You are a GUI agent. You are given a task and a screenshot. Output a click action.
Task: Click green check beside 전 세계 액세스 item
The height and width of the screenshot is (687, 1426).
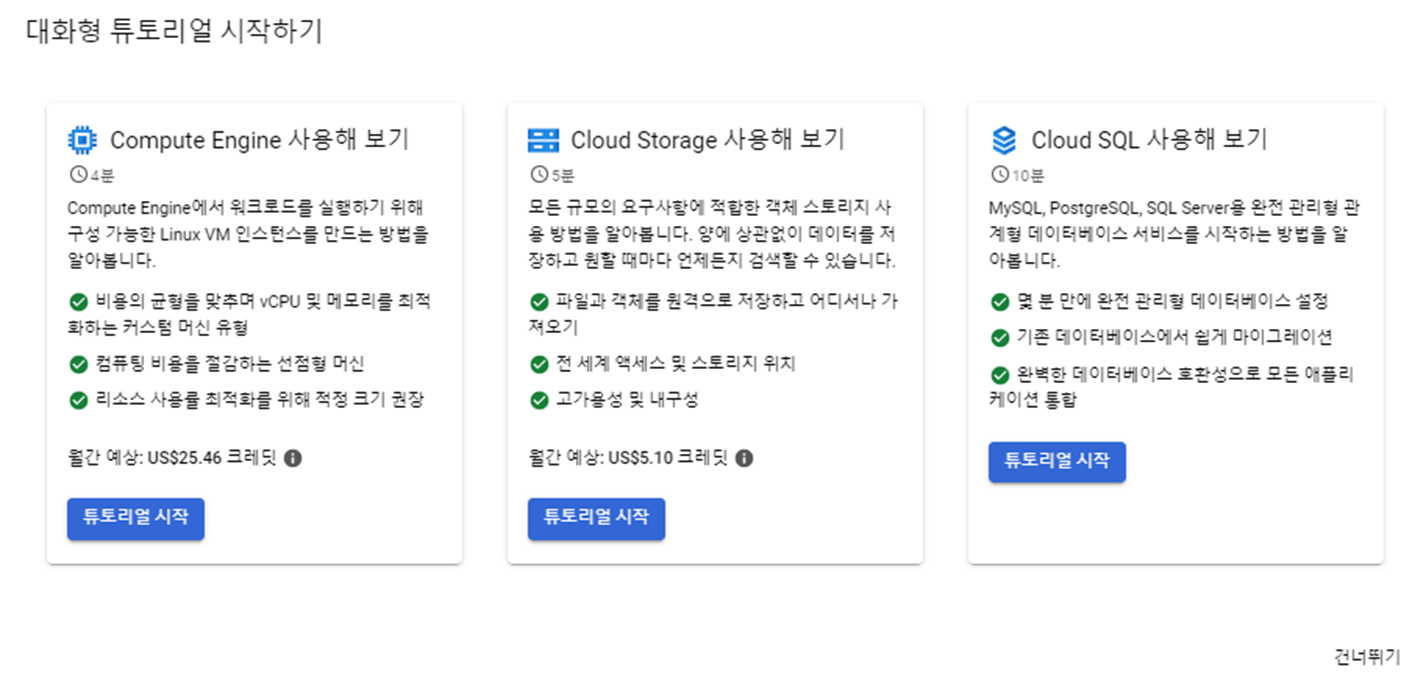click(x=539, y=363)
